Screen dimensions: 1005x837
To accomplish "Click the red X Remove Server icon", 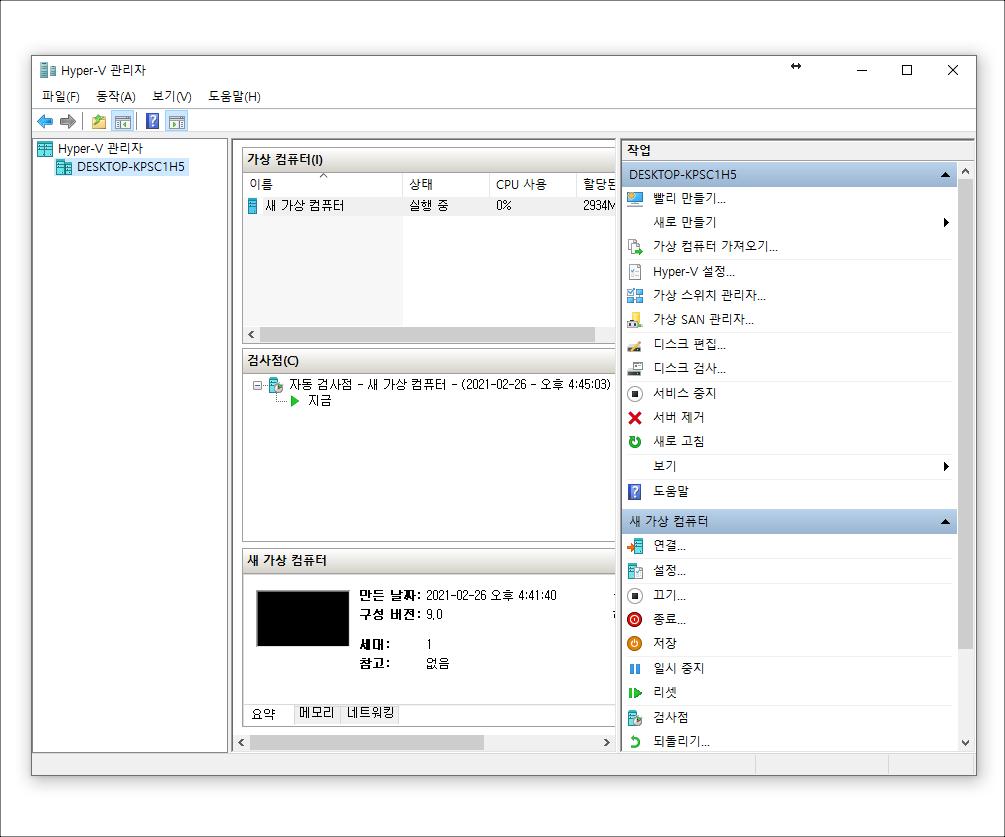I will tap(635, 418).
